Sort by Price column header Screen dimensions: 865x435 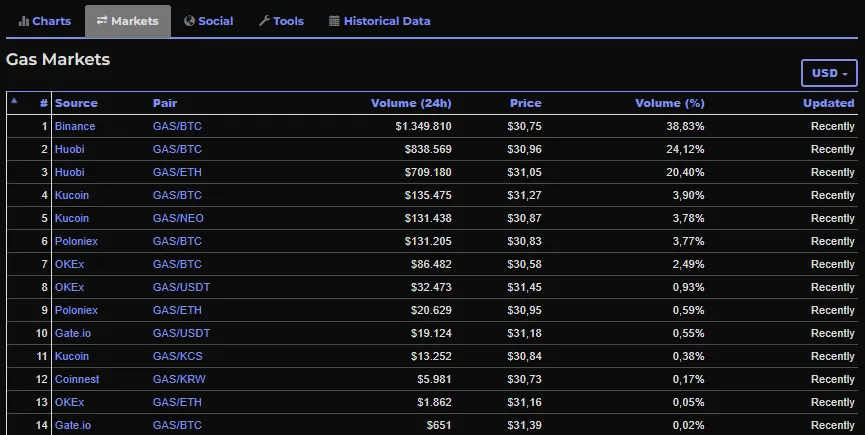pos(525,103)
